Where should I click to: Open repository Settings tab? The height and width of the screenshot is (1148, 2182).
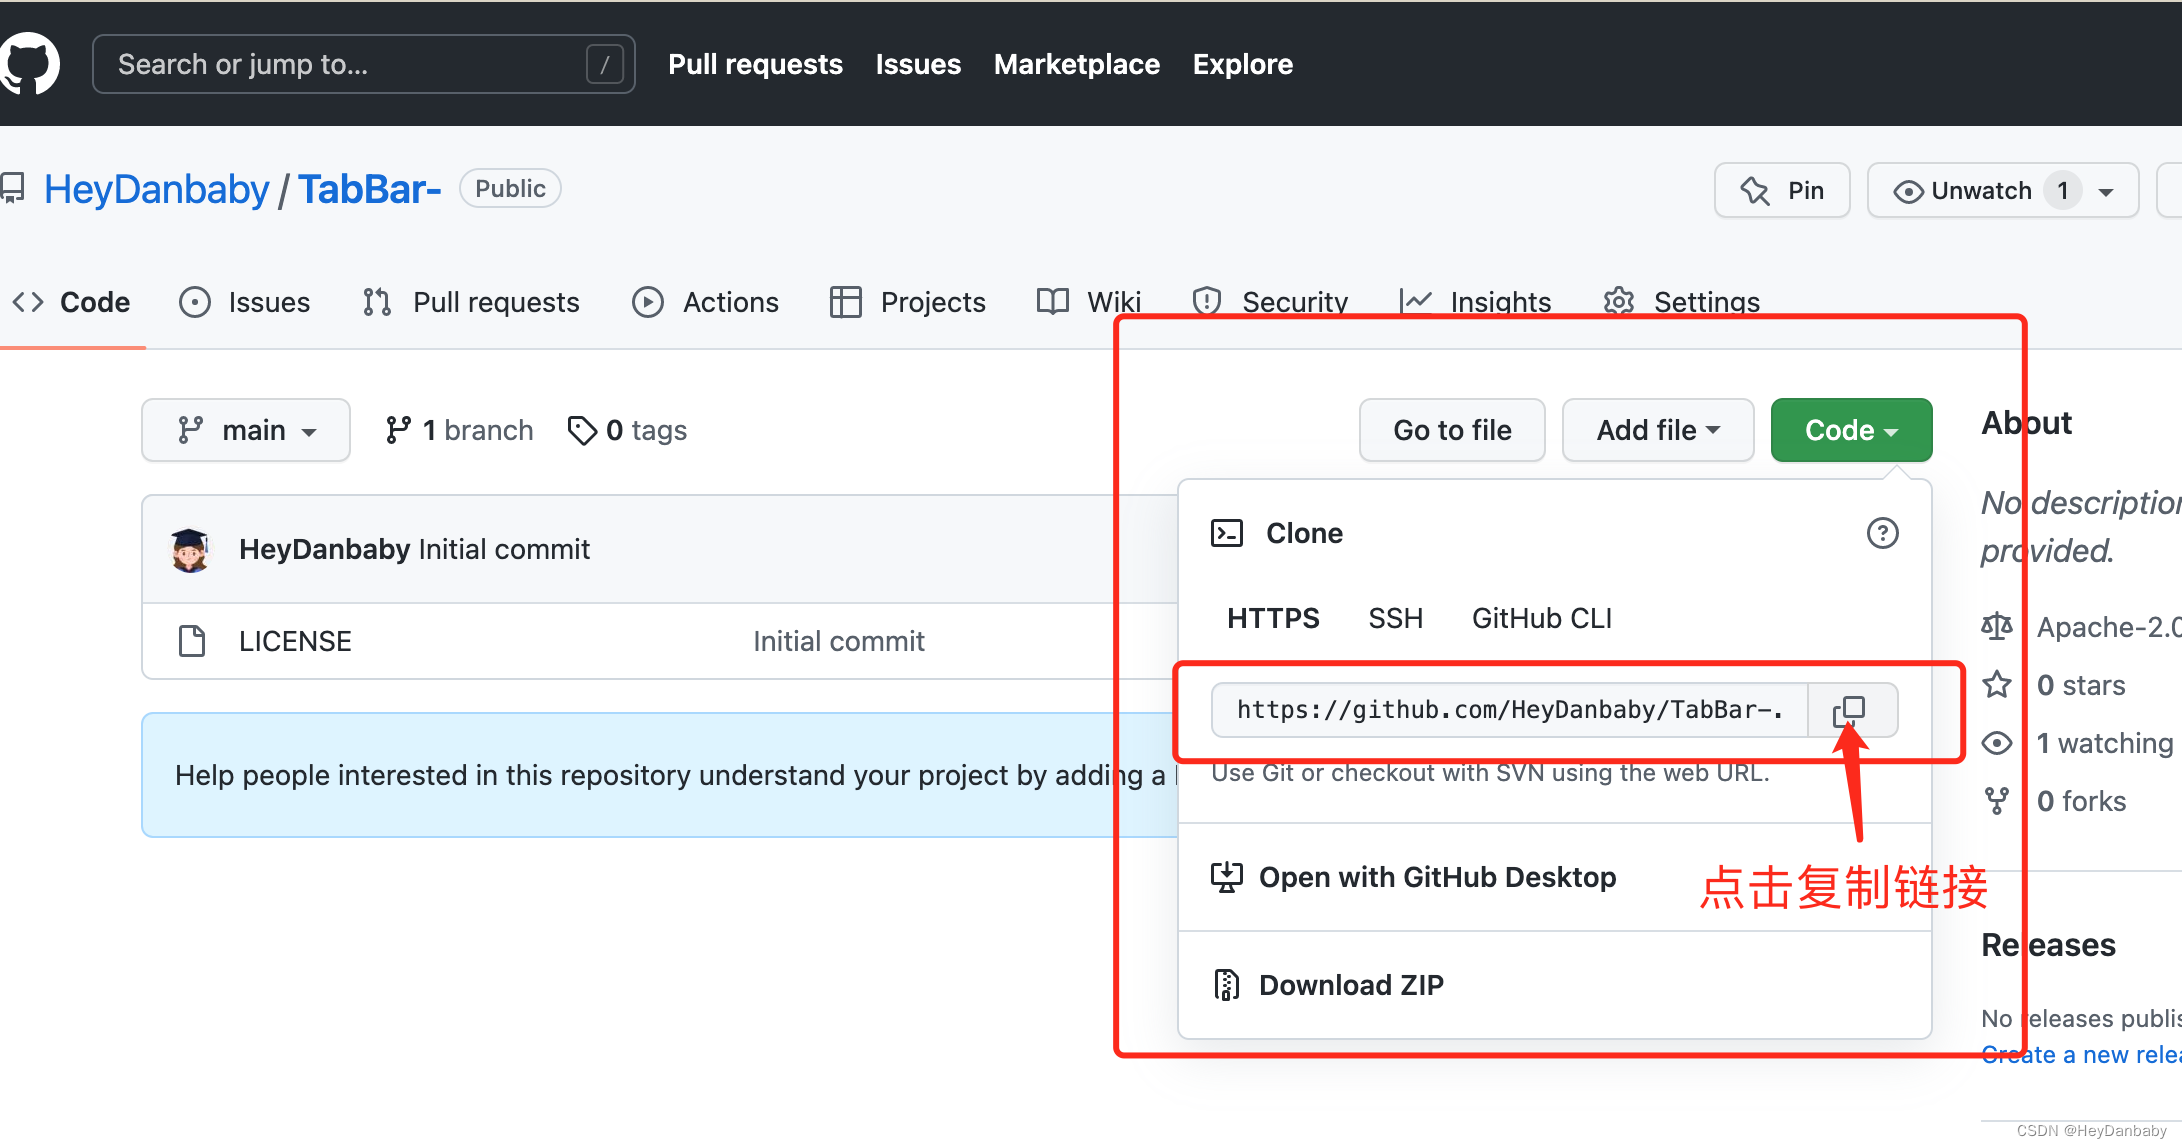(1681, 302)
